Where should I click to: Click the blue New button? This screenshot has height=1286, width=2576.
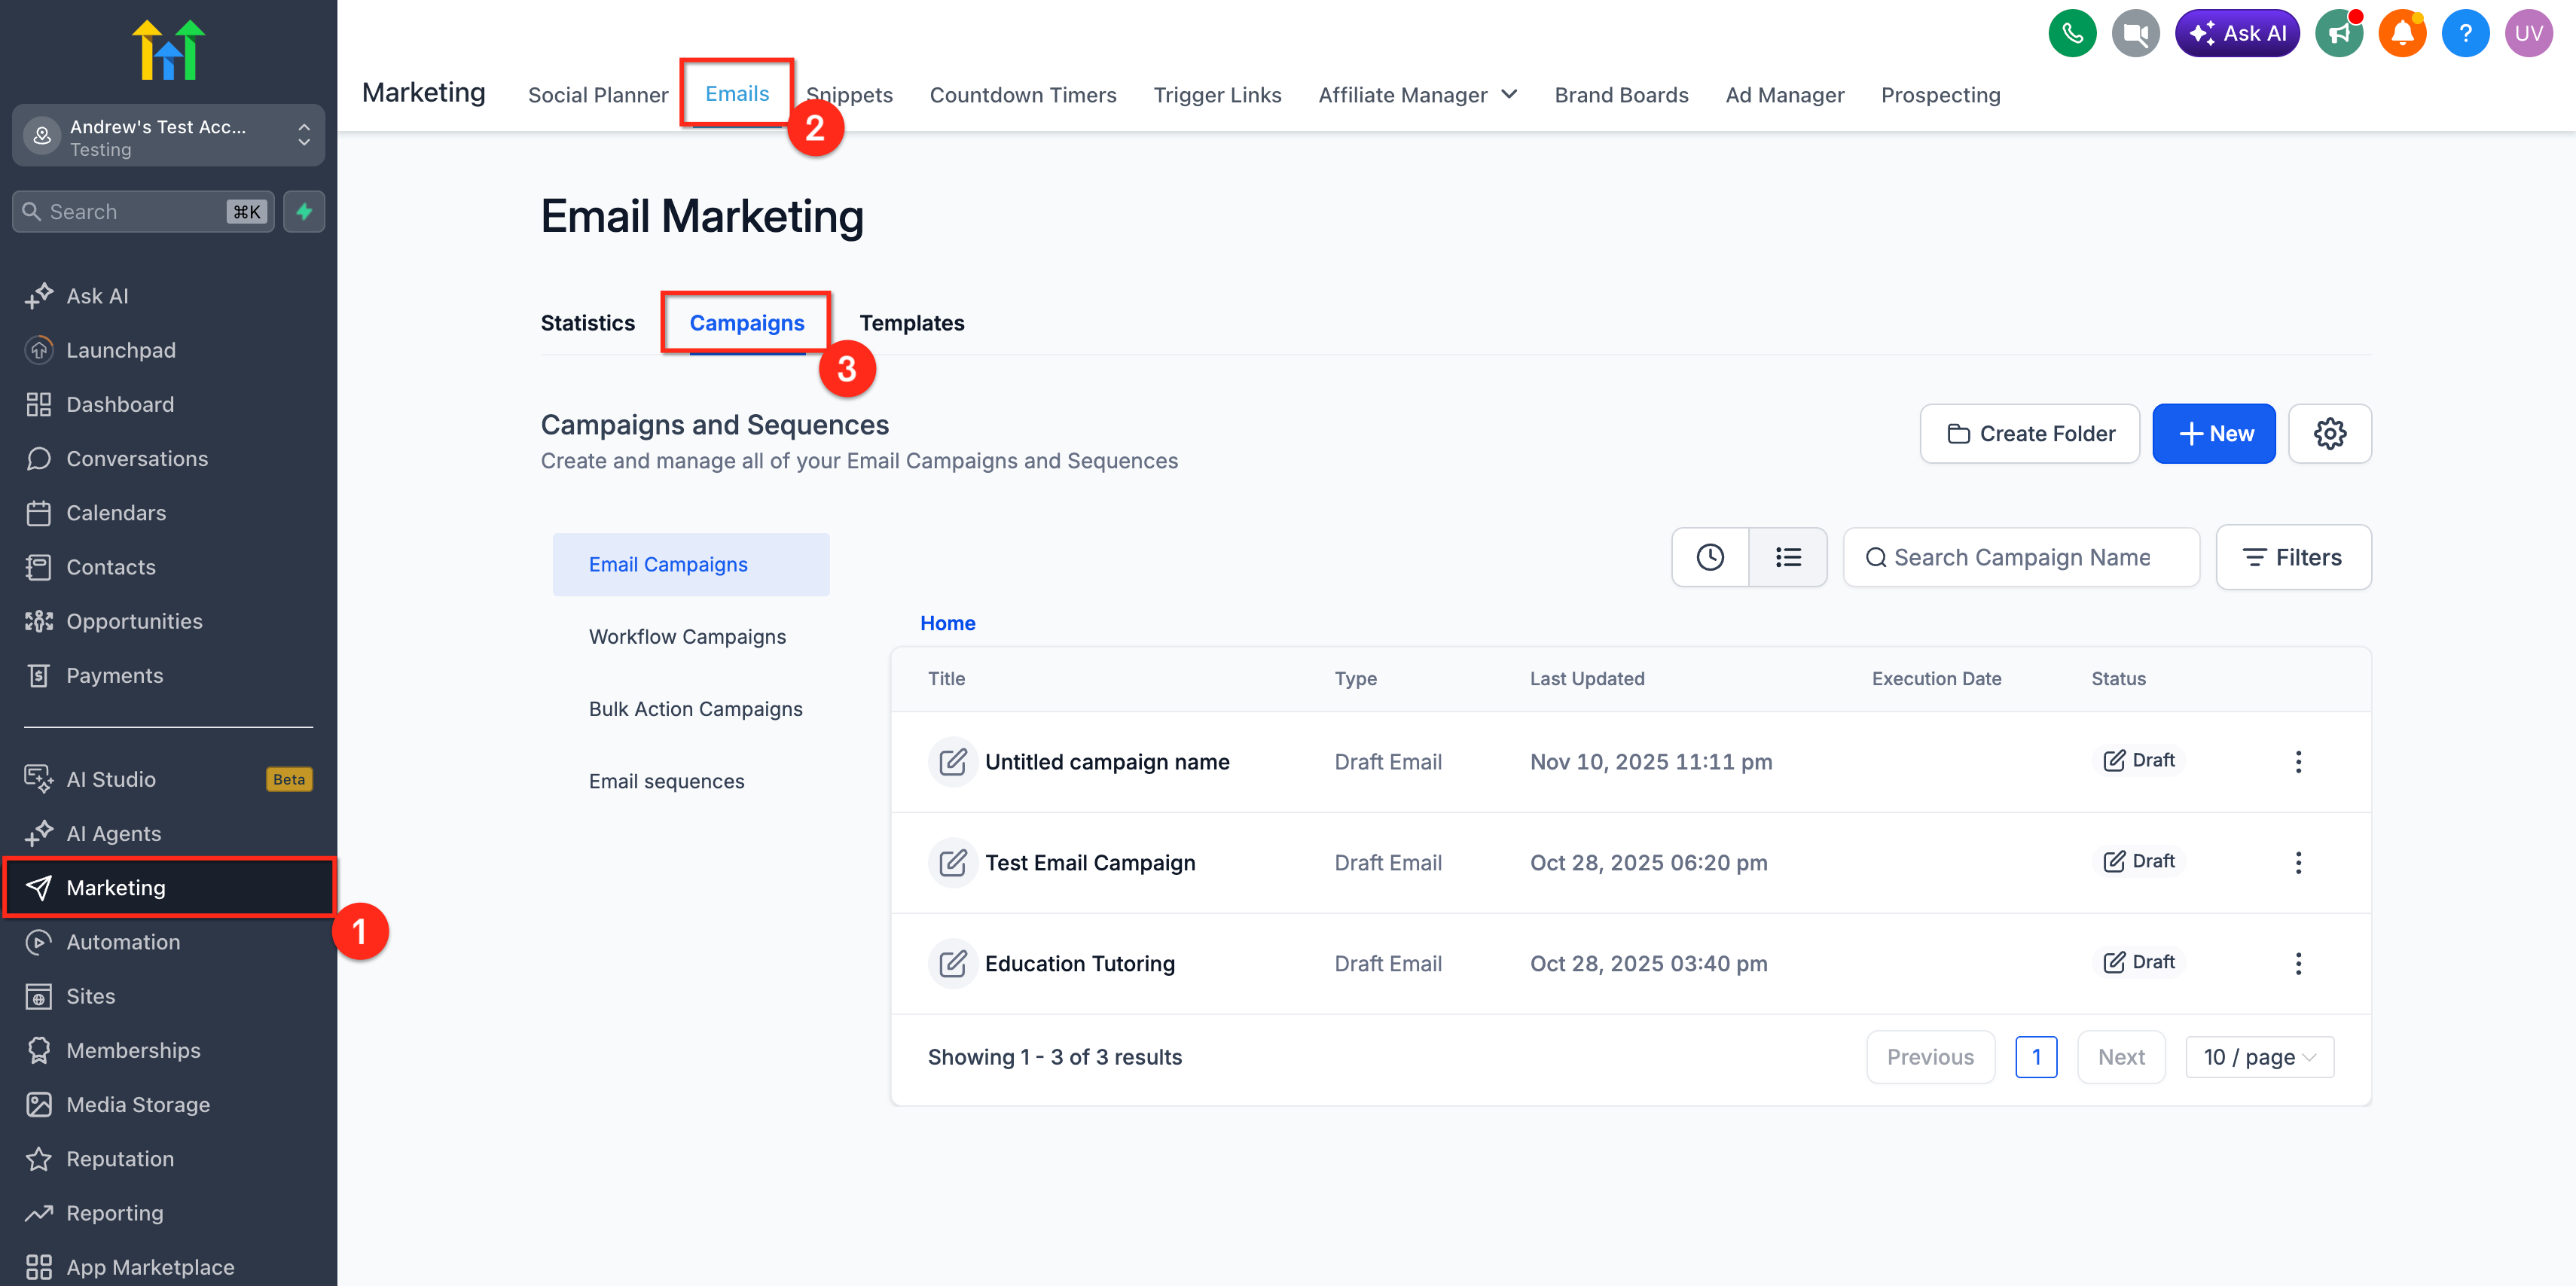pos(2213,434)
